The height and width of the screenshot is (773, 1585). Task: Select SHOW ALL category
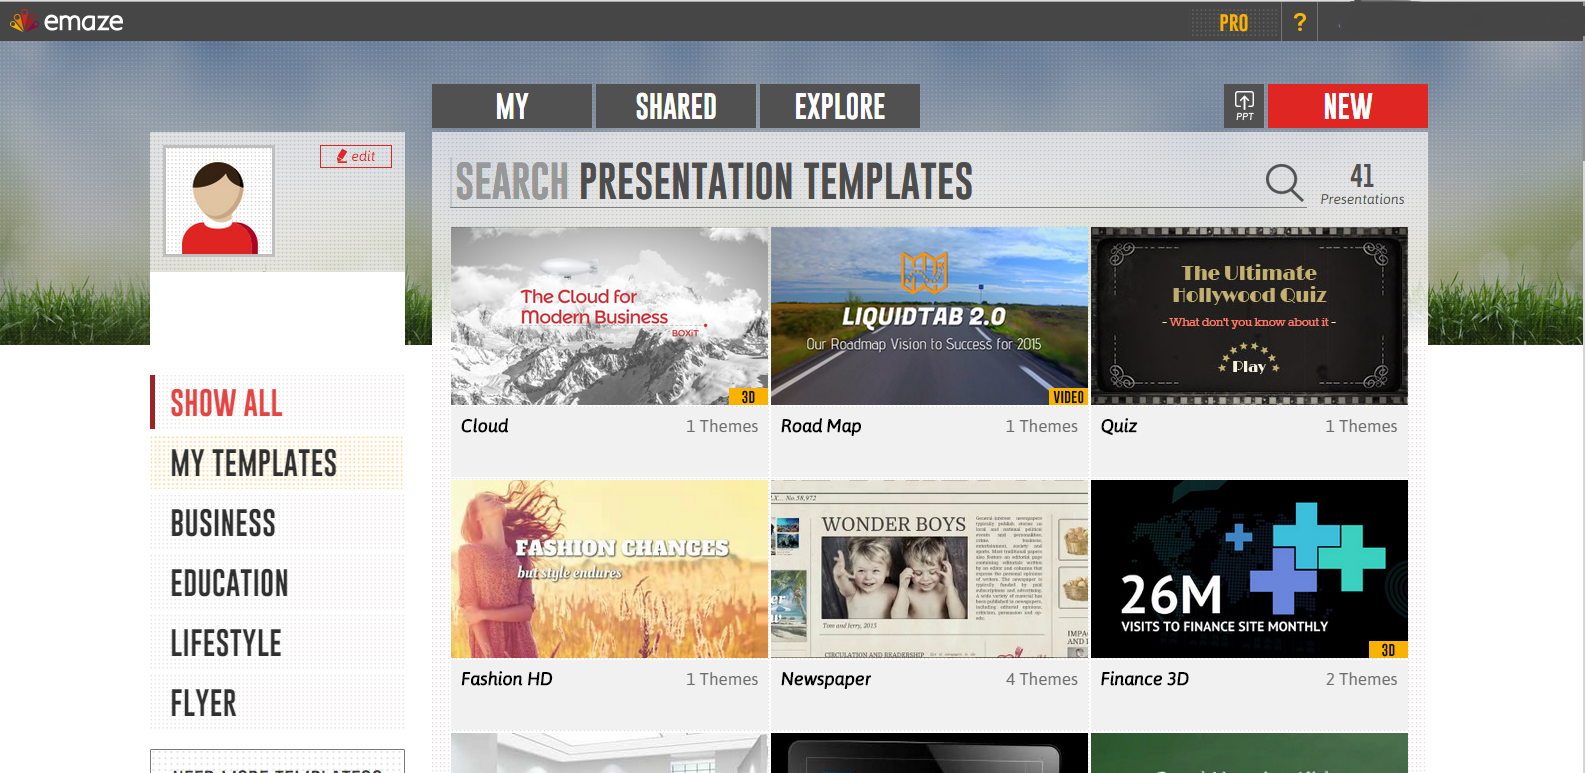pos(277,403)
